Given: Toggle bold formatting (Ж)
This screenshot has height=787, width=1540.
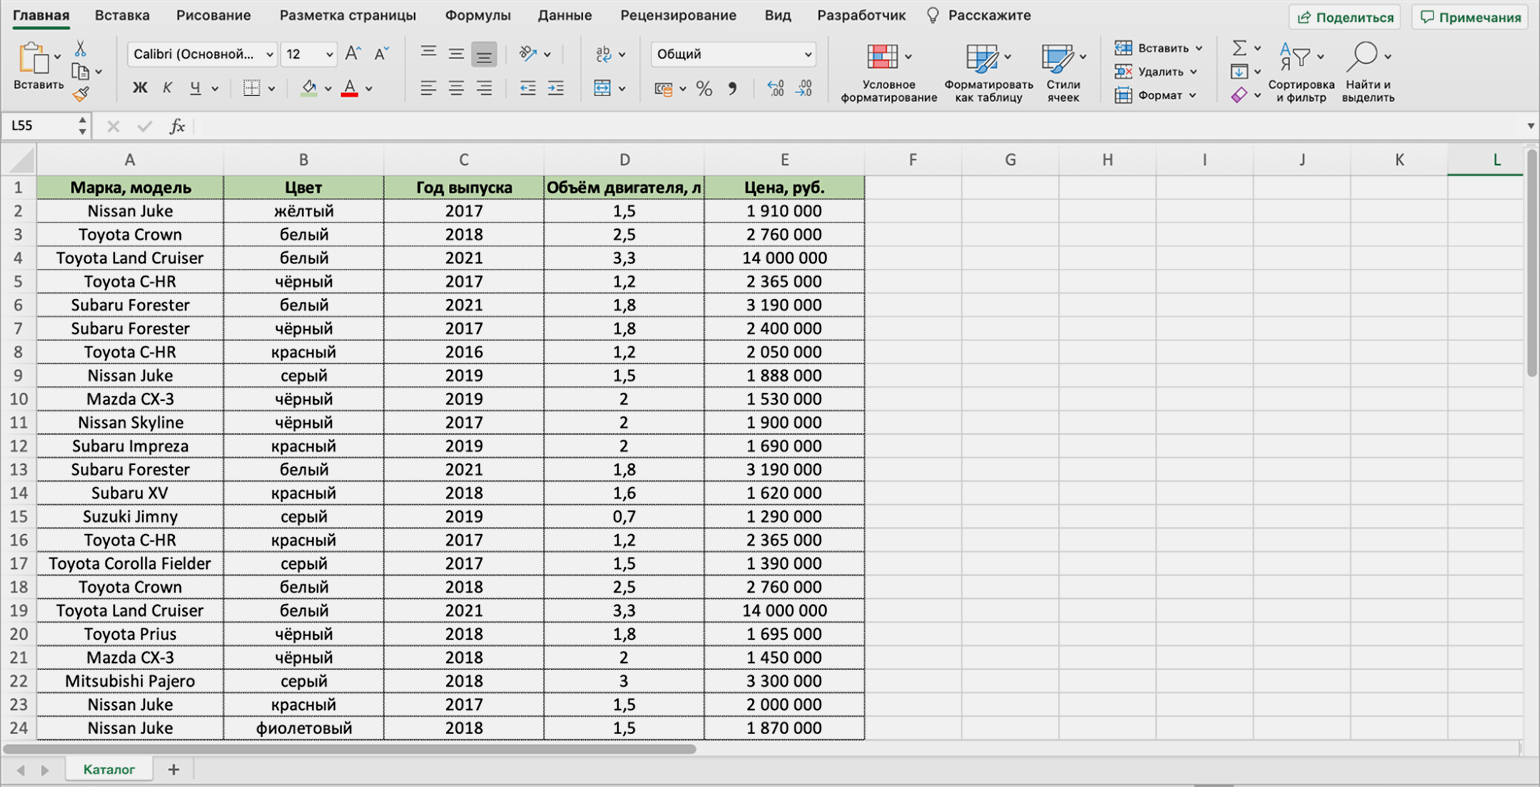Looking at the screenshot, I should [140, 89].
